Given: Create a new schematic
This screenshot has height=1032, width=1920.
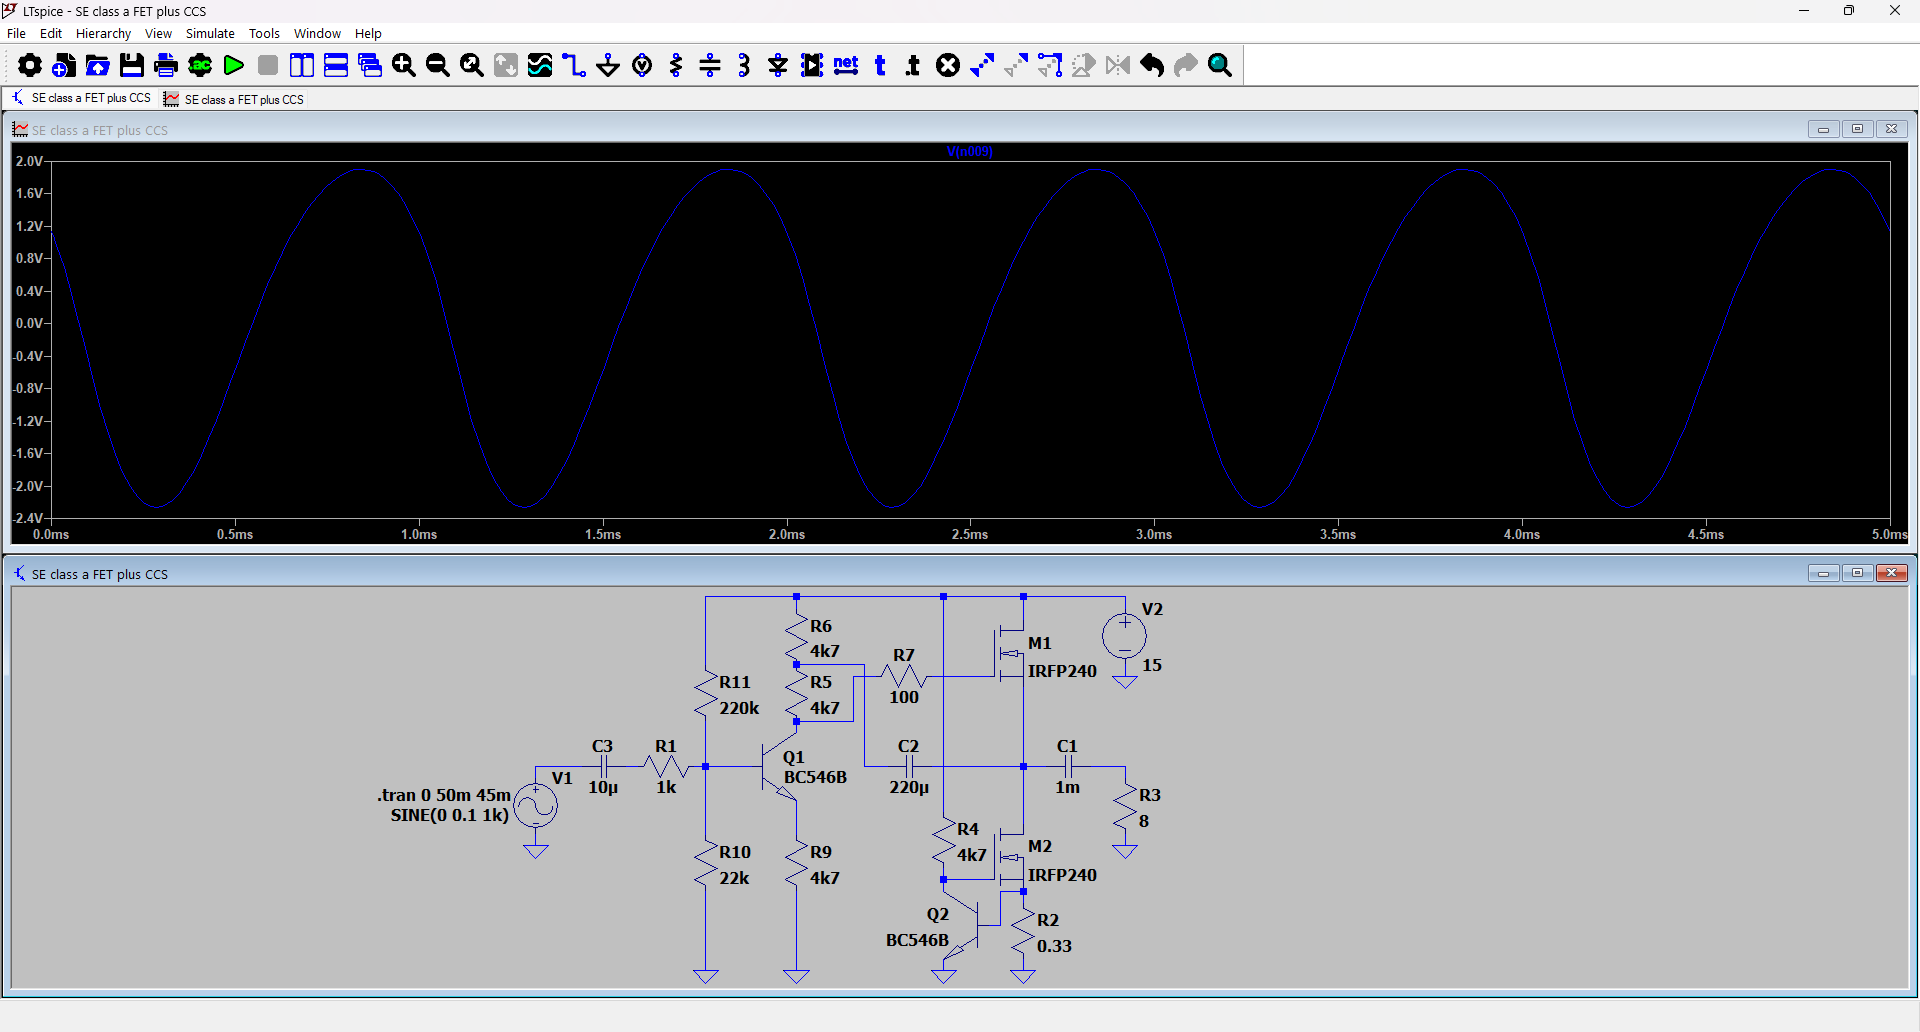Looking at the screenshot, I should tap(64, 66).
